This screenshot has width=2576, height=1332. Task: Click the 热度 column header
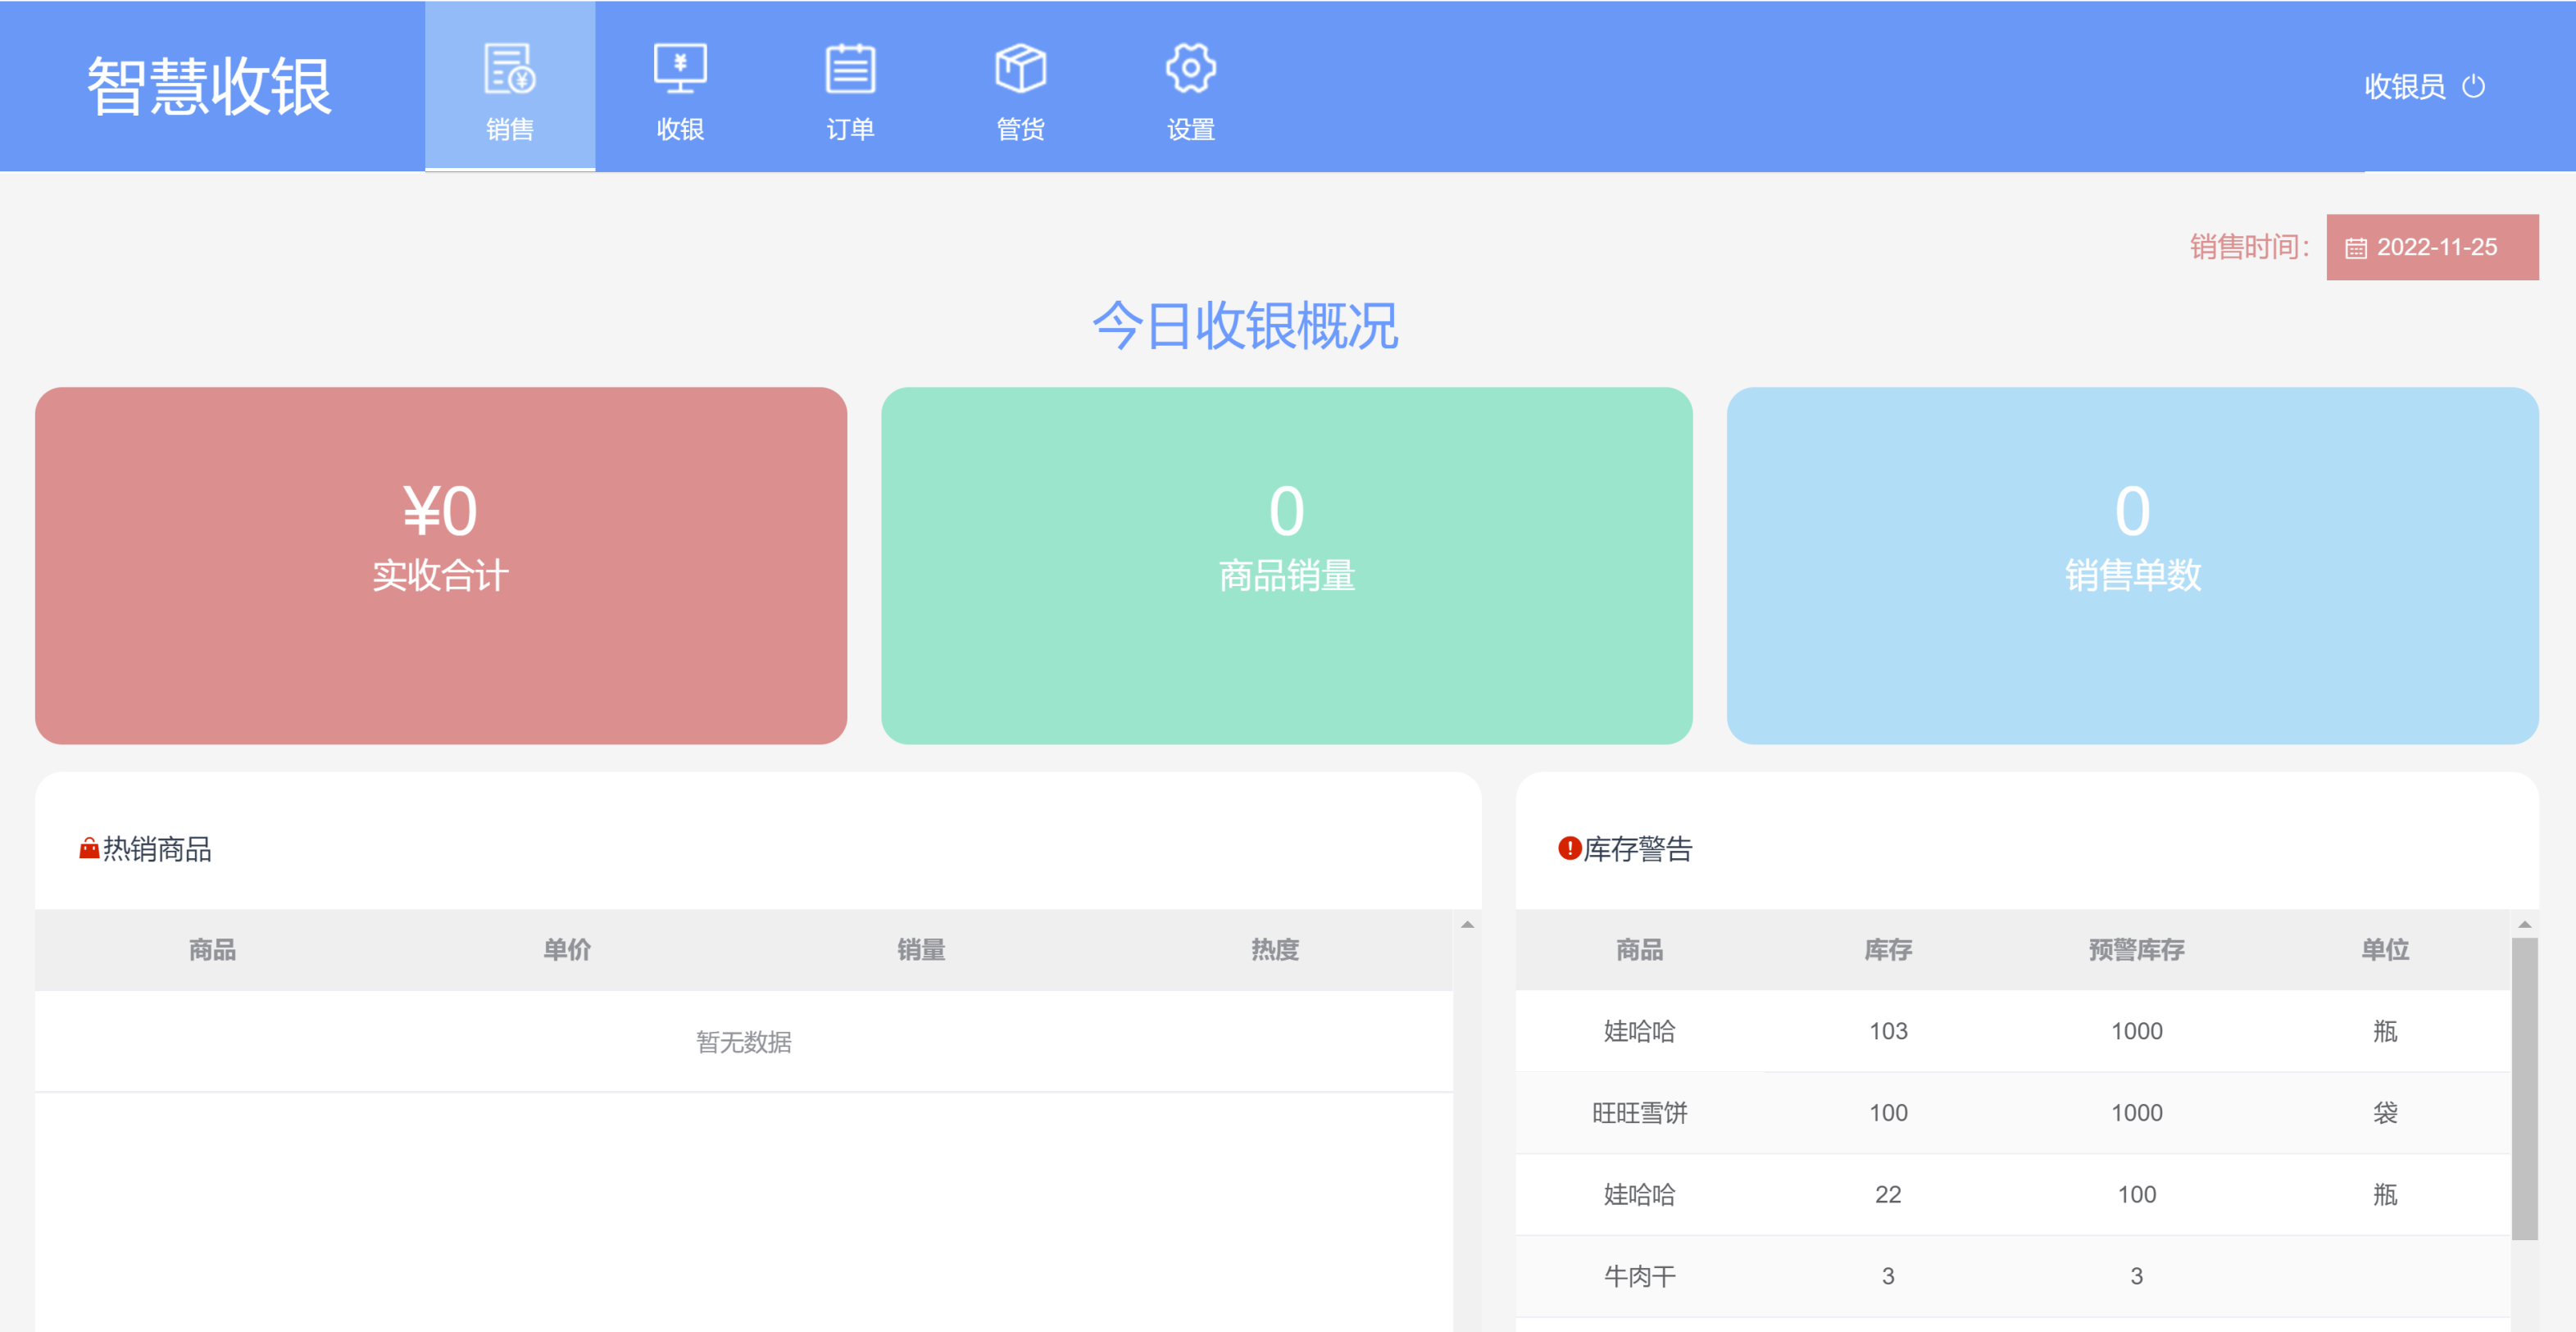[1275, 949]
